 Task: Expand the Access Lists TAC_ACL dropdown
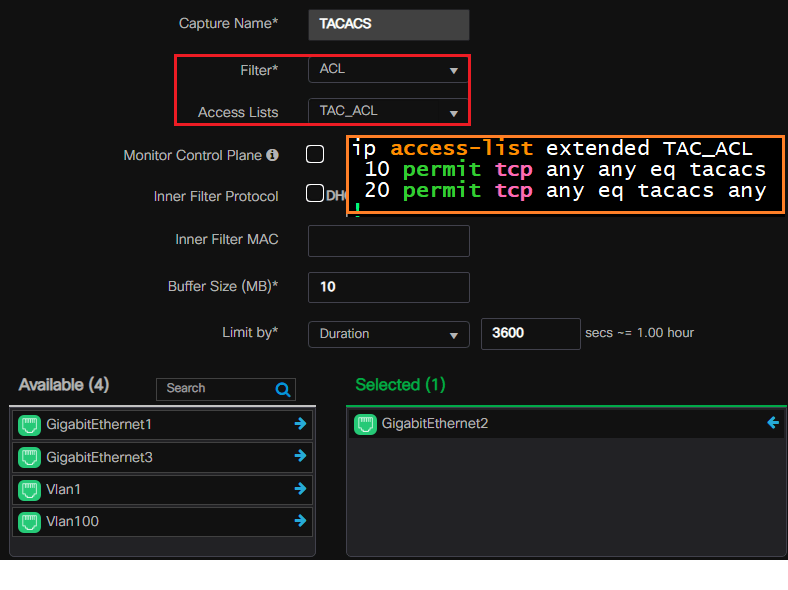(x=388, y=111)
